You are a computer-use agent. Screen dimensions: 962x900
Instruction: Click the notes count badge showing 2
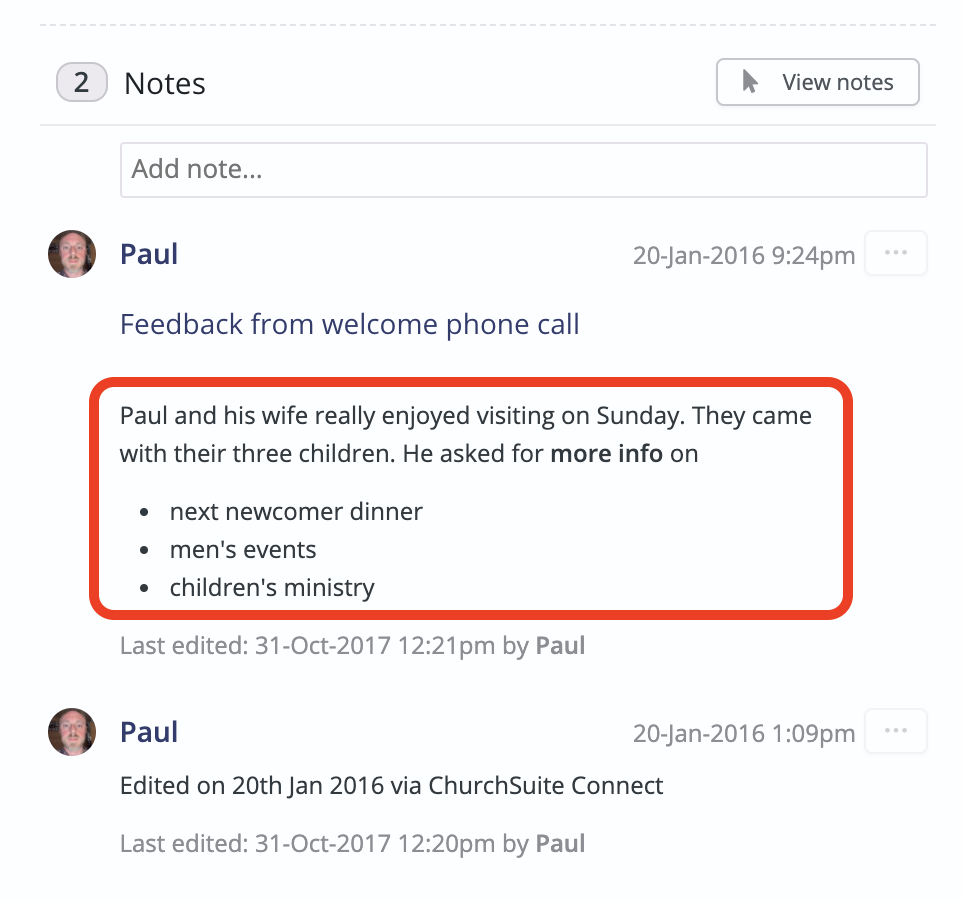tap(81, 82)
